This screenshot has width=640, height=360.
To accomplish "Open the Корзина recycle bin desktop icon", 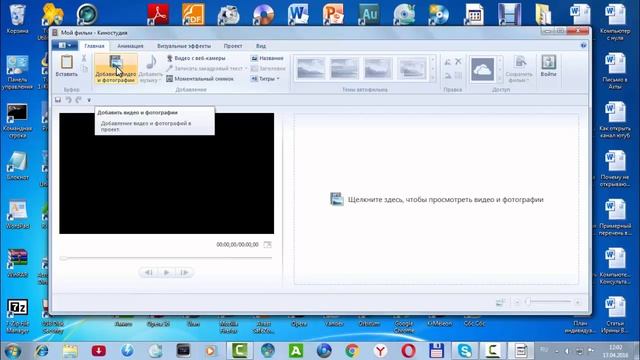I will pos(18,19).
